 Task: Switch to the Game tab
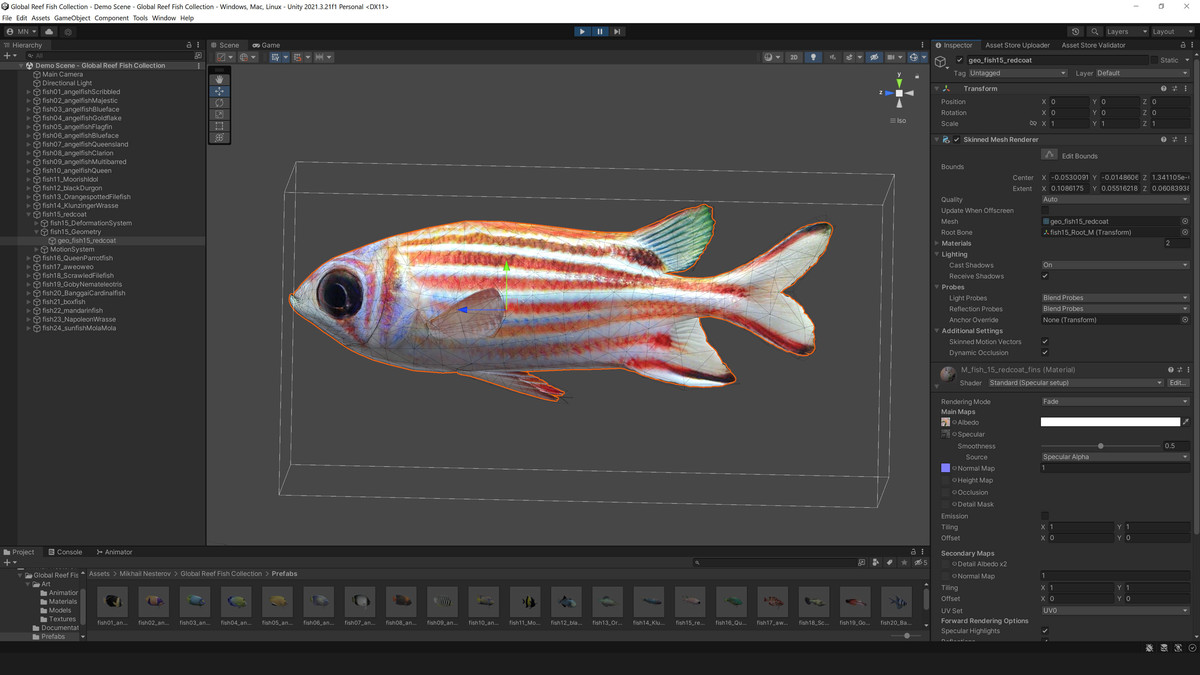266,44
